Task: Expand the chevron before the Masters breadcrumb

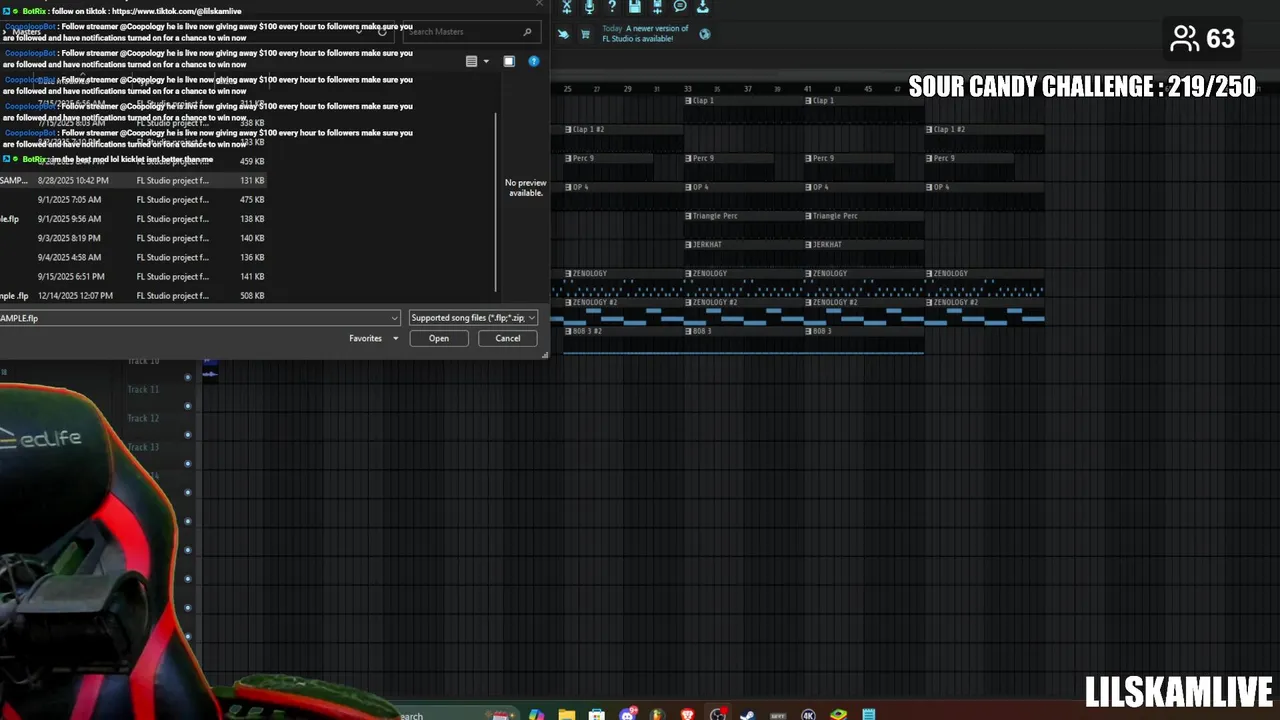Action: (5, 32)
